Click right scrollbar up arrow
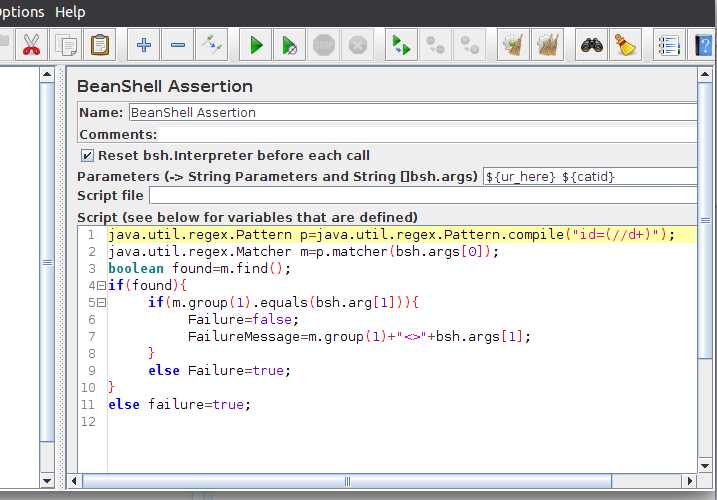The height and width of the screenshot is (500, 717). [x=705, y=74]
